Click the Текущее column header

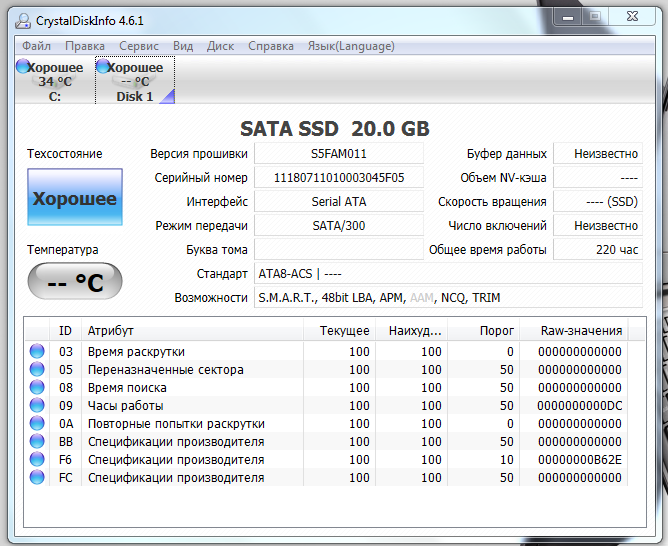[x=339, y=330]
